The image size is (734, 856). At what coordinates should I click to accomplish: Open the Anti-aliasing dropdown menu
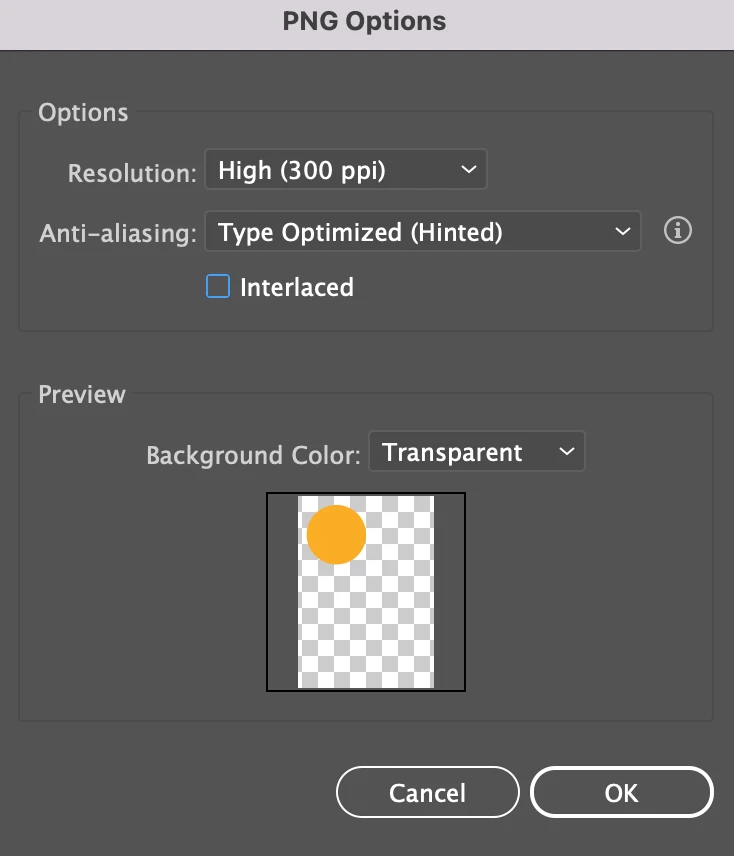(x=423, y=231)
